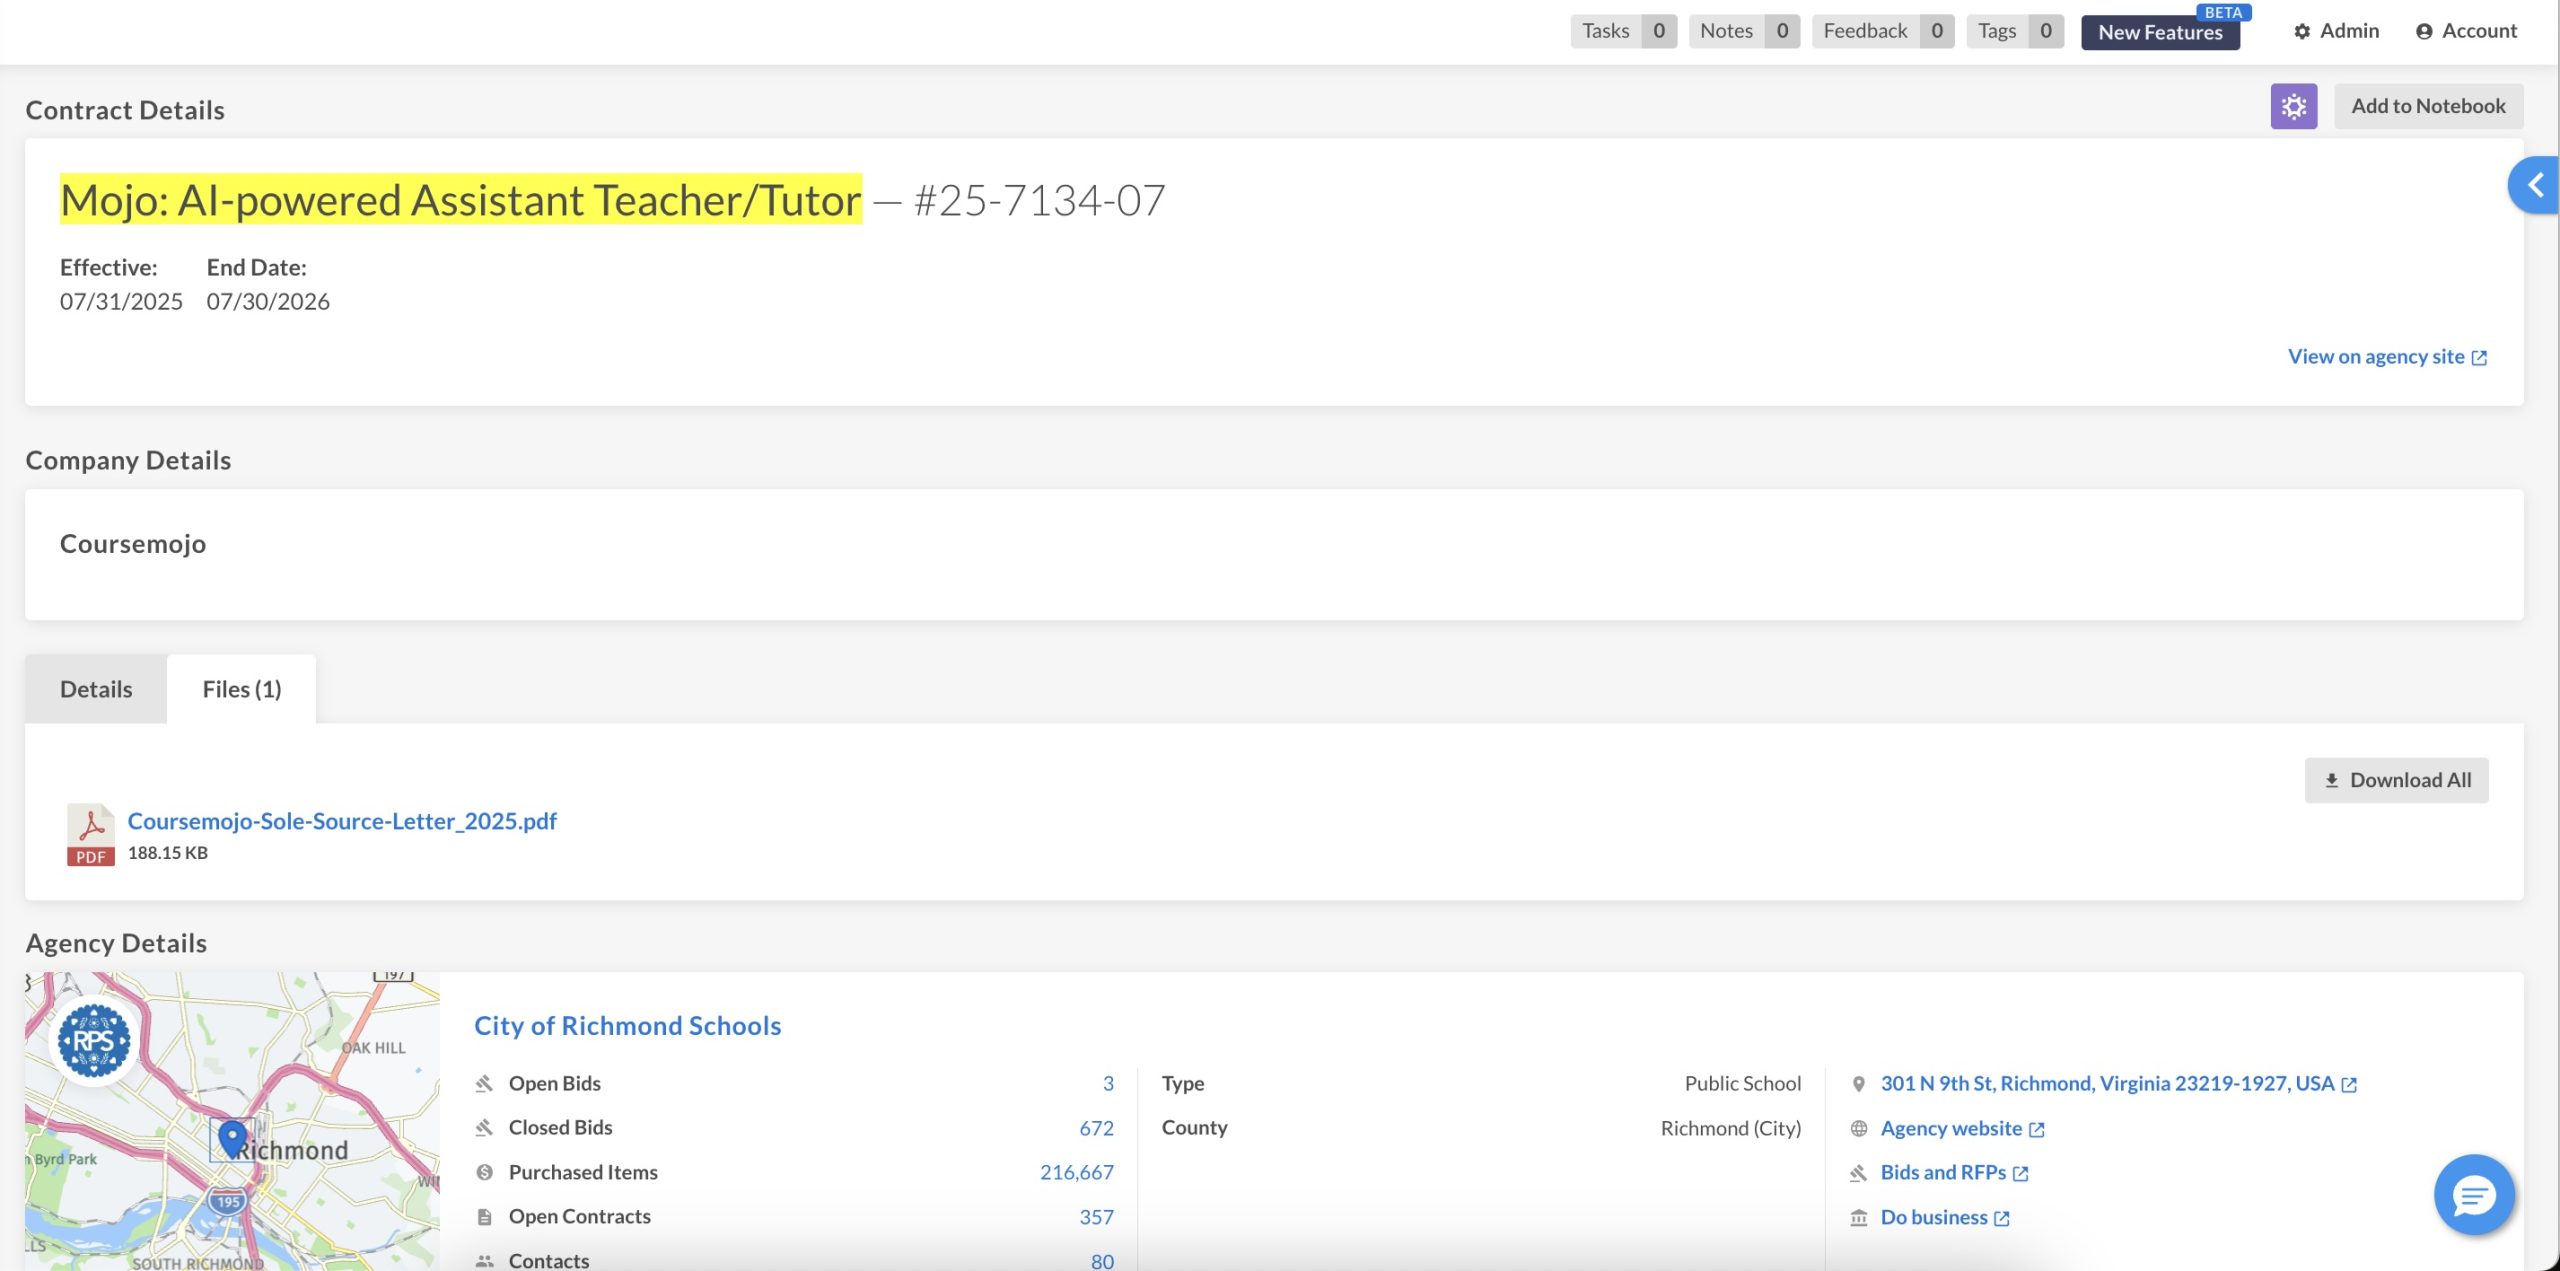Select the Files (1) tab
The image size is (2560, 1271).
click(x=241, y=689)
